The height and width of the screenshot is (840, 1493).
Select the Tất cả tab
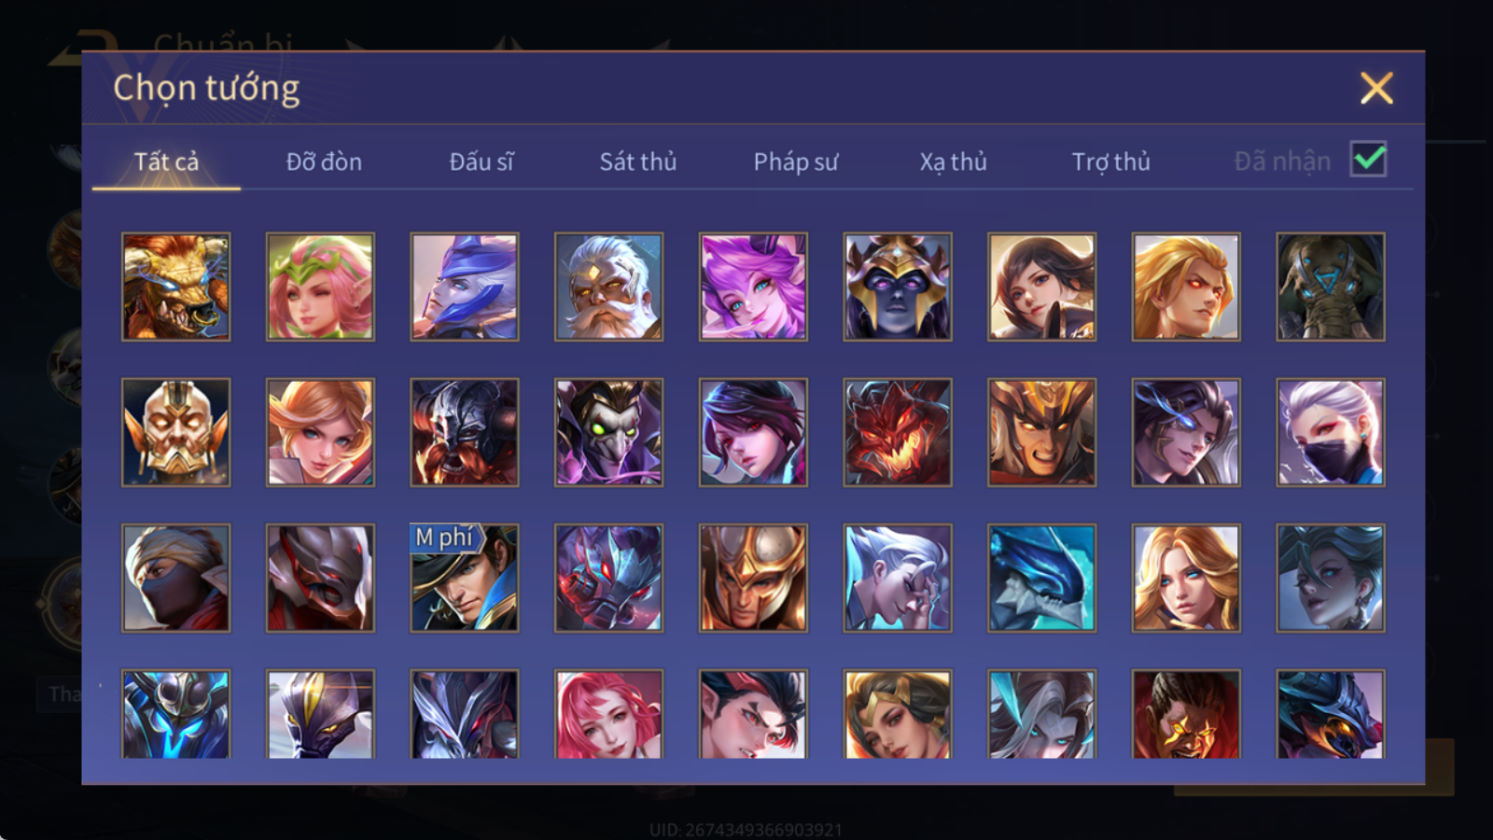(x=166, y=161)
